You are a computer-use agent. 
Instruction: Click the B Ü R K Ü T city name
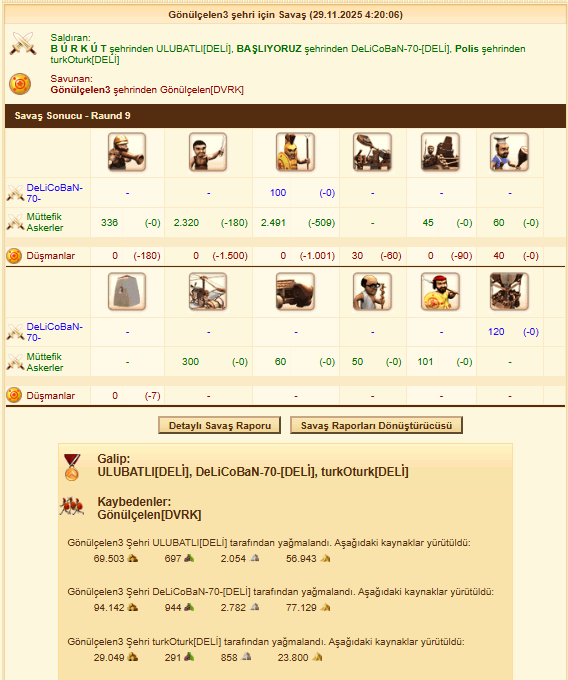tap(78, 49)
